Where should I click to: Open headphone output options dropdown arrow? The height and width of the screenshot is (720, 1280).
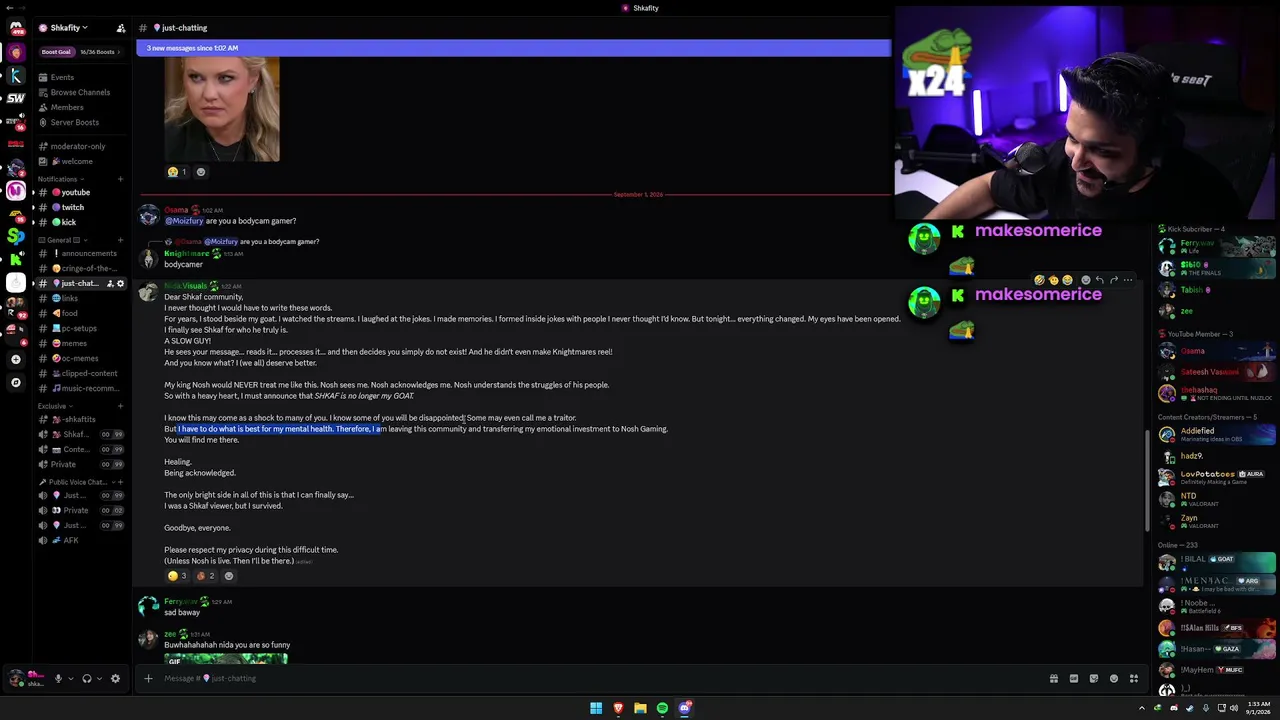point(99,678)
